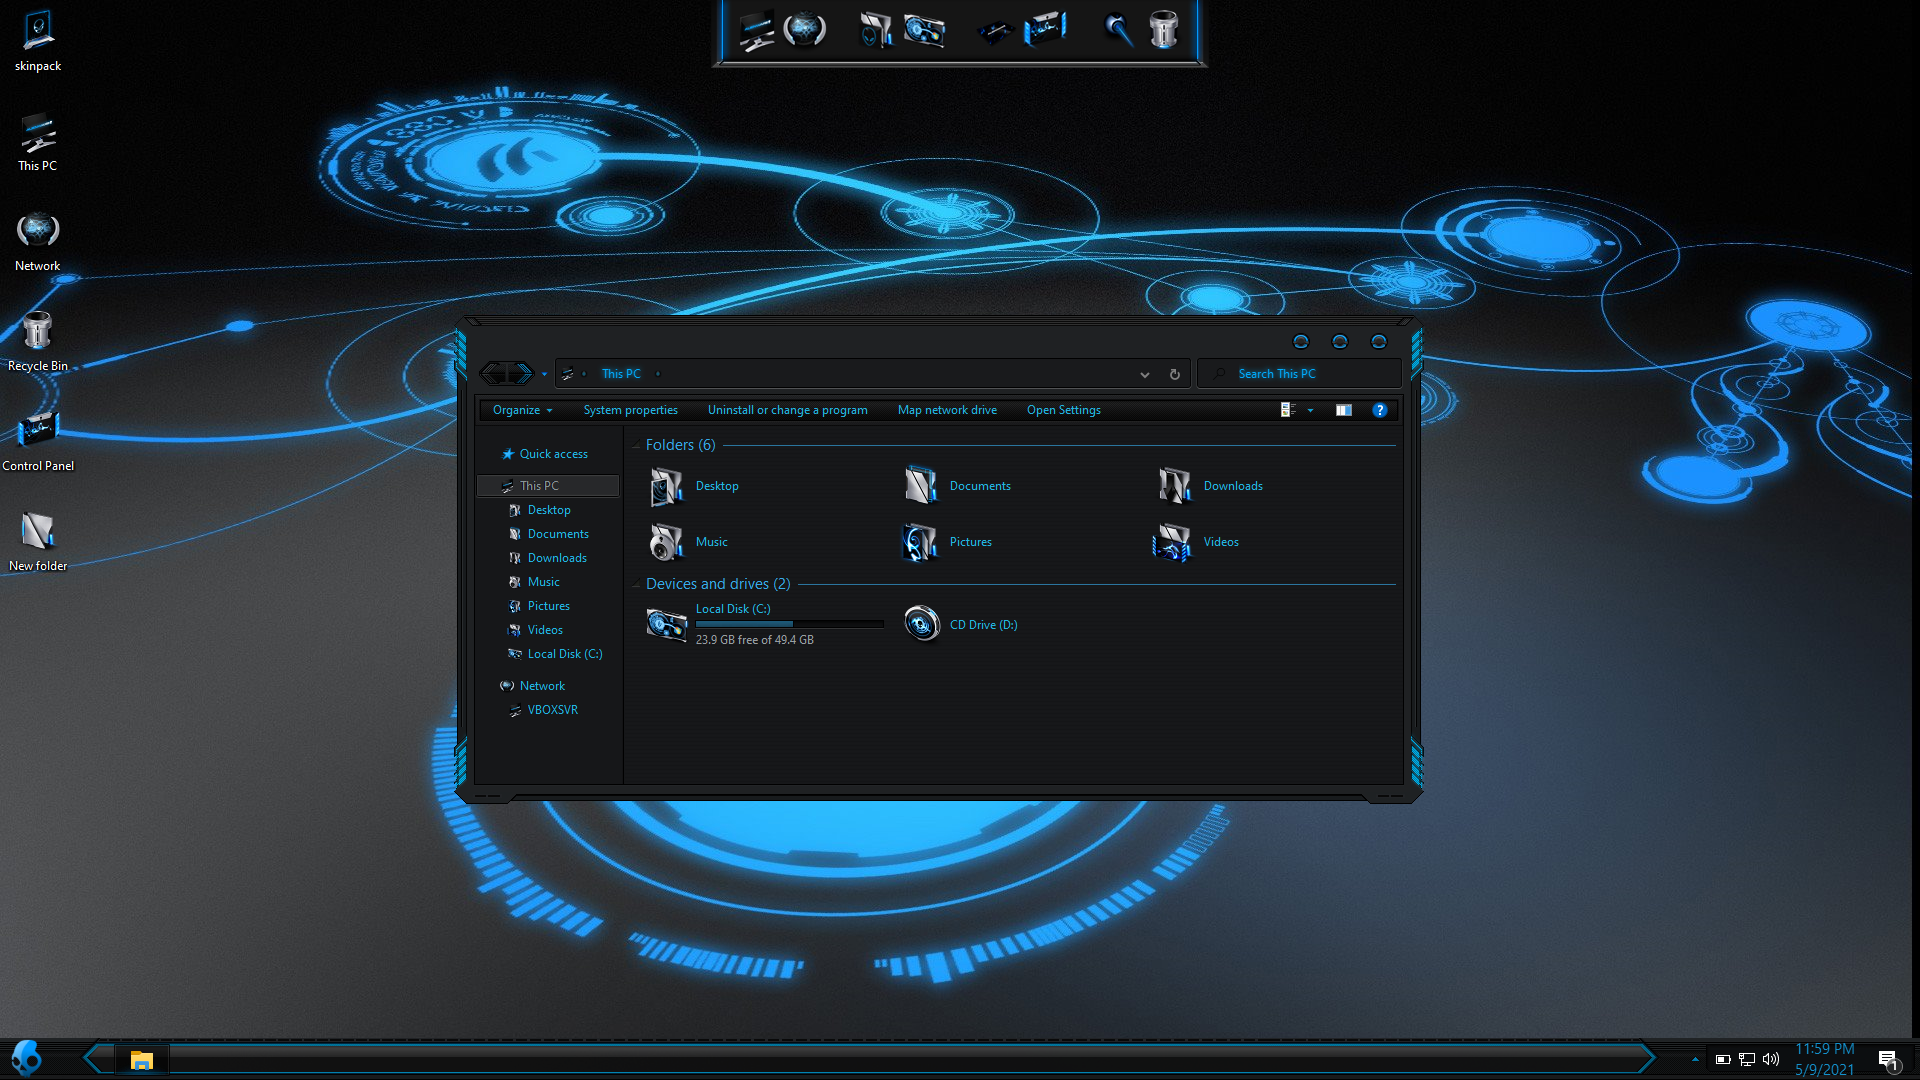Toggle the preview pane button
This screenshot has width=1920, height=1080.
click(x=1344, y=410)
